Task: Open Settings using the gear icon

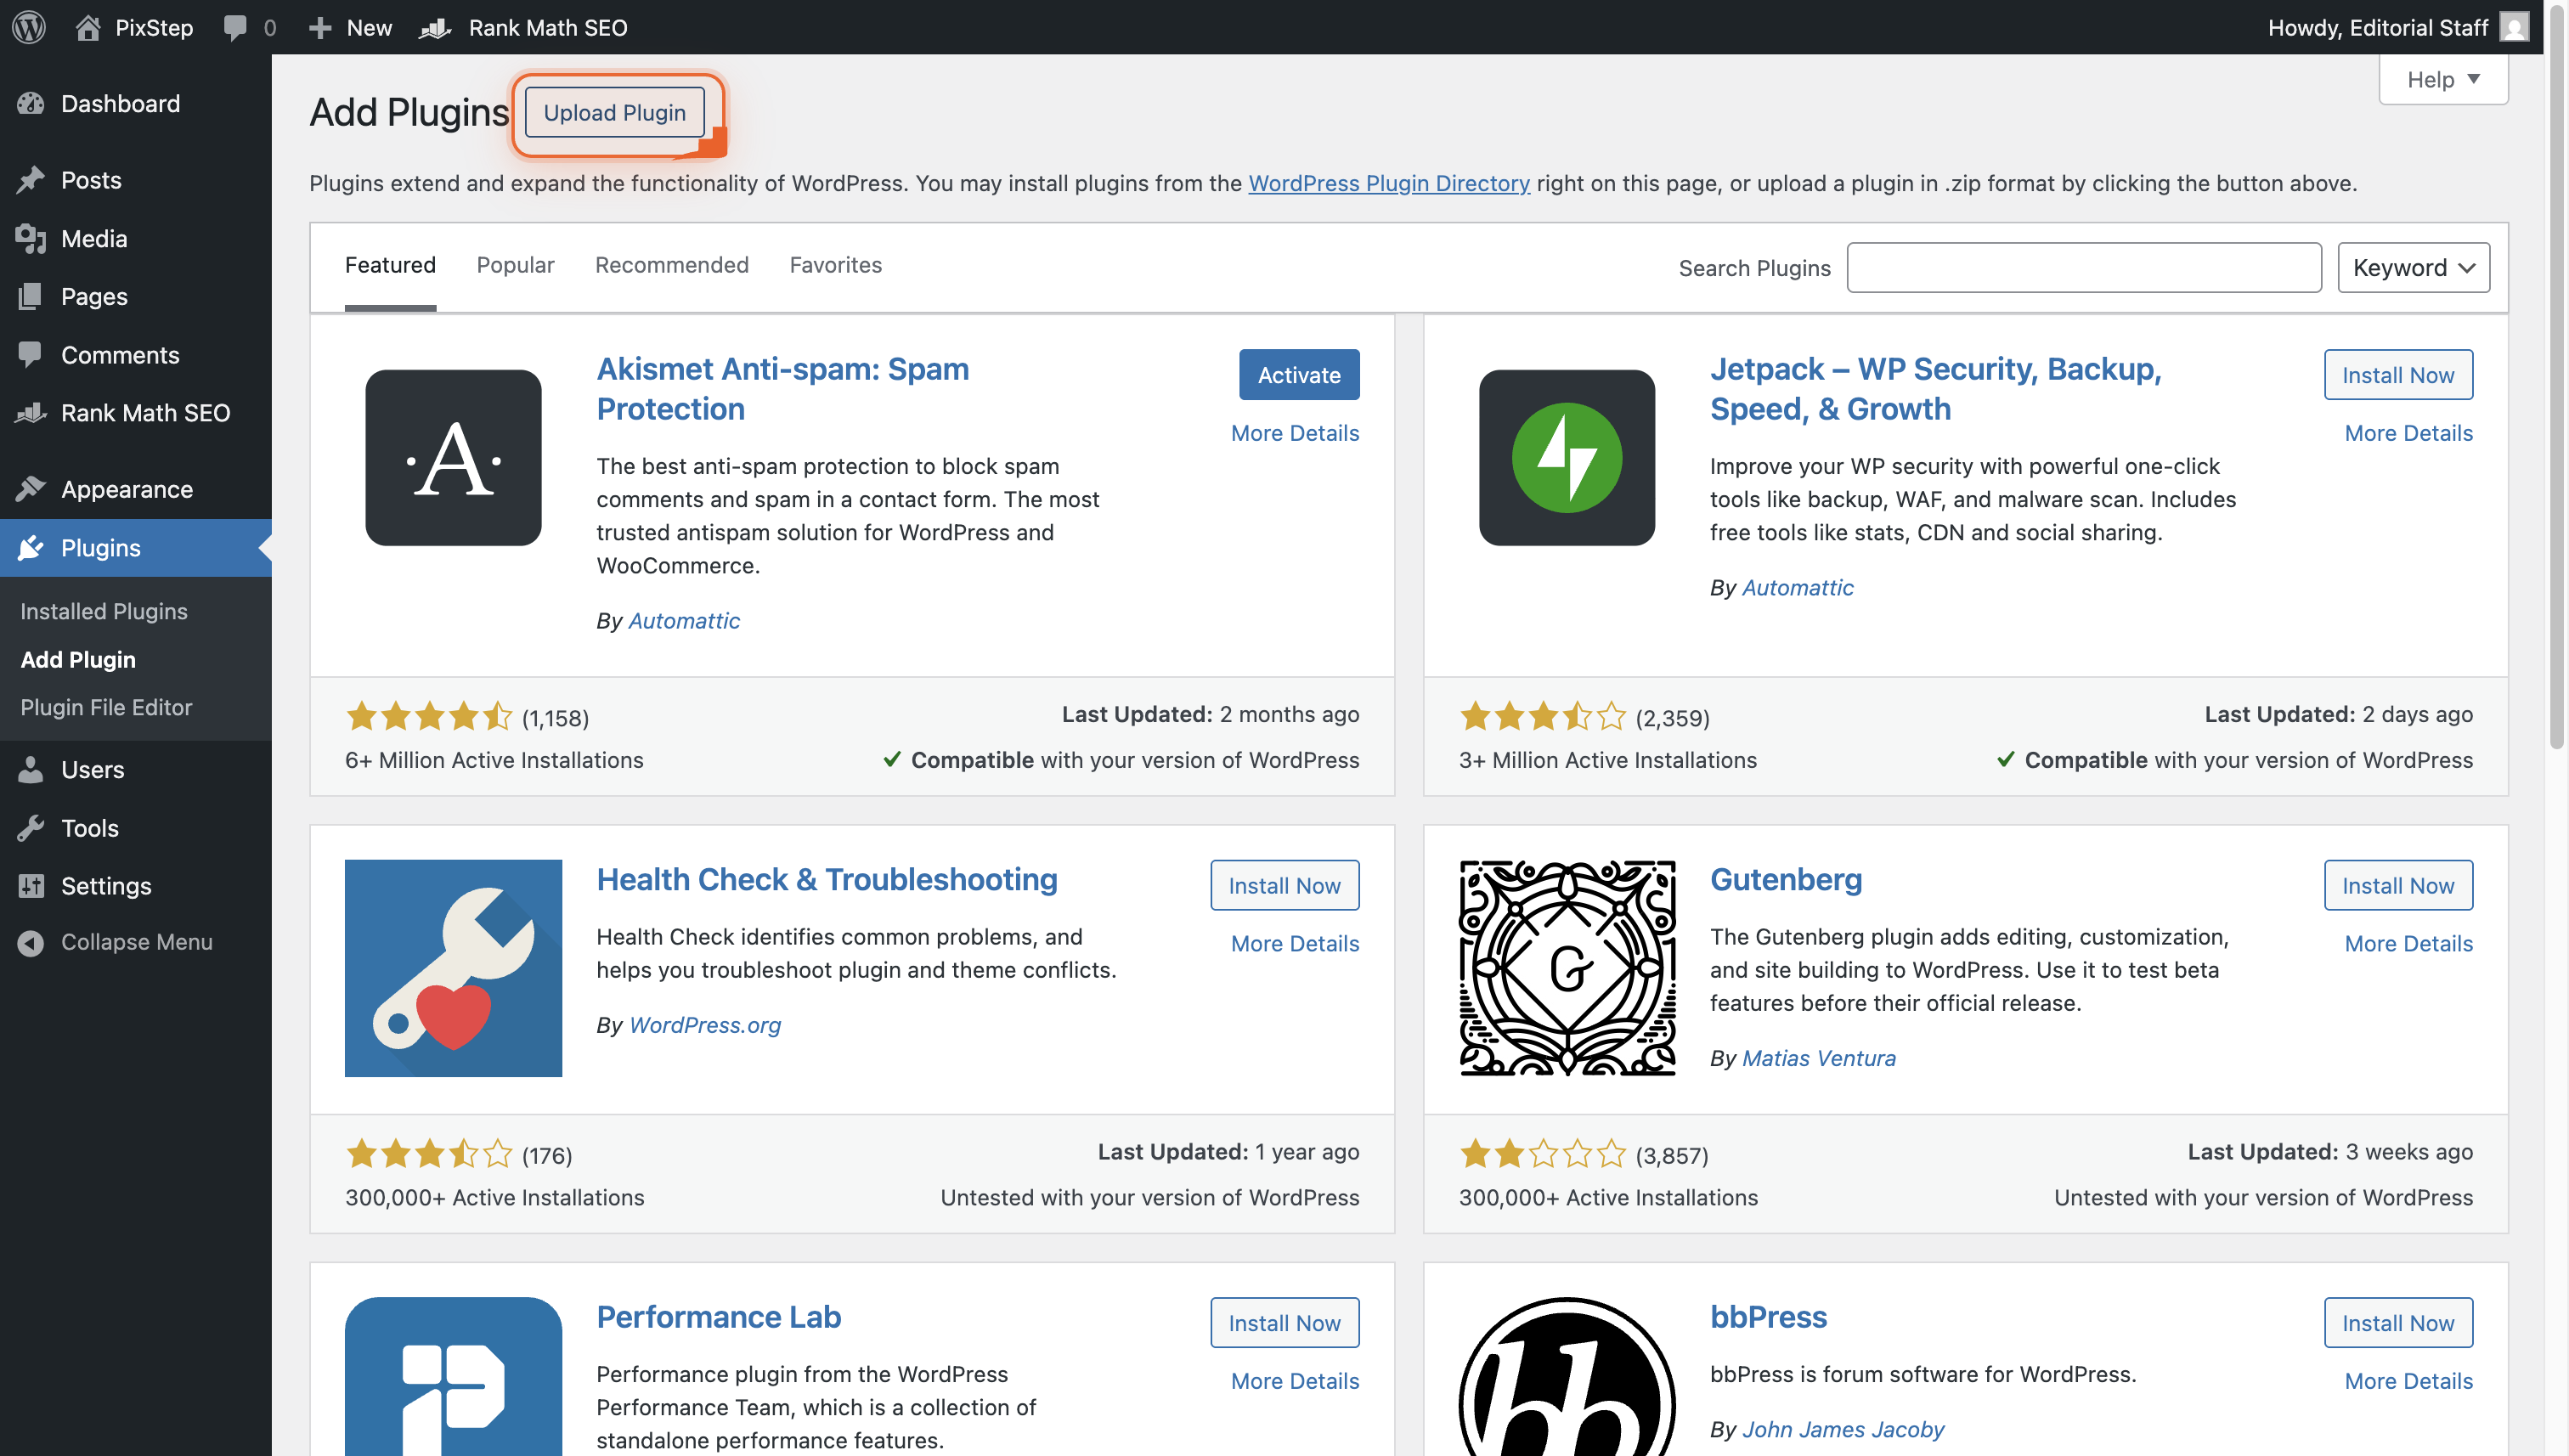Action: click(31, 886)
